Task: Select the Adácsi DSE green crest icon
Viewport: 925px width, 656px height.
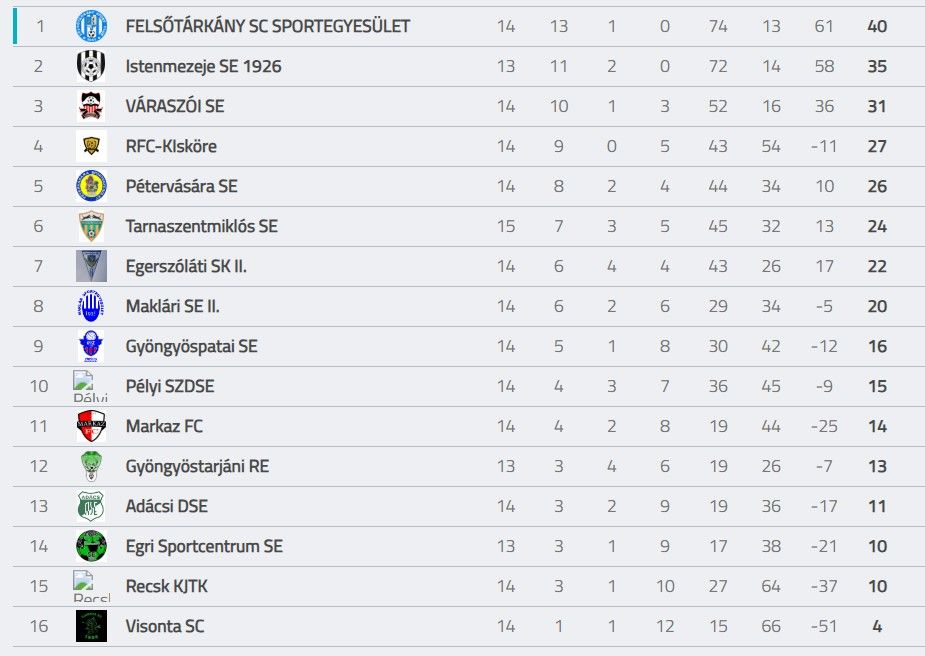Action: pos(91,506)
